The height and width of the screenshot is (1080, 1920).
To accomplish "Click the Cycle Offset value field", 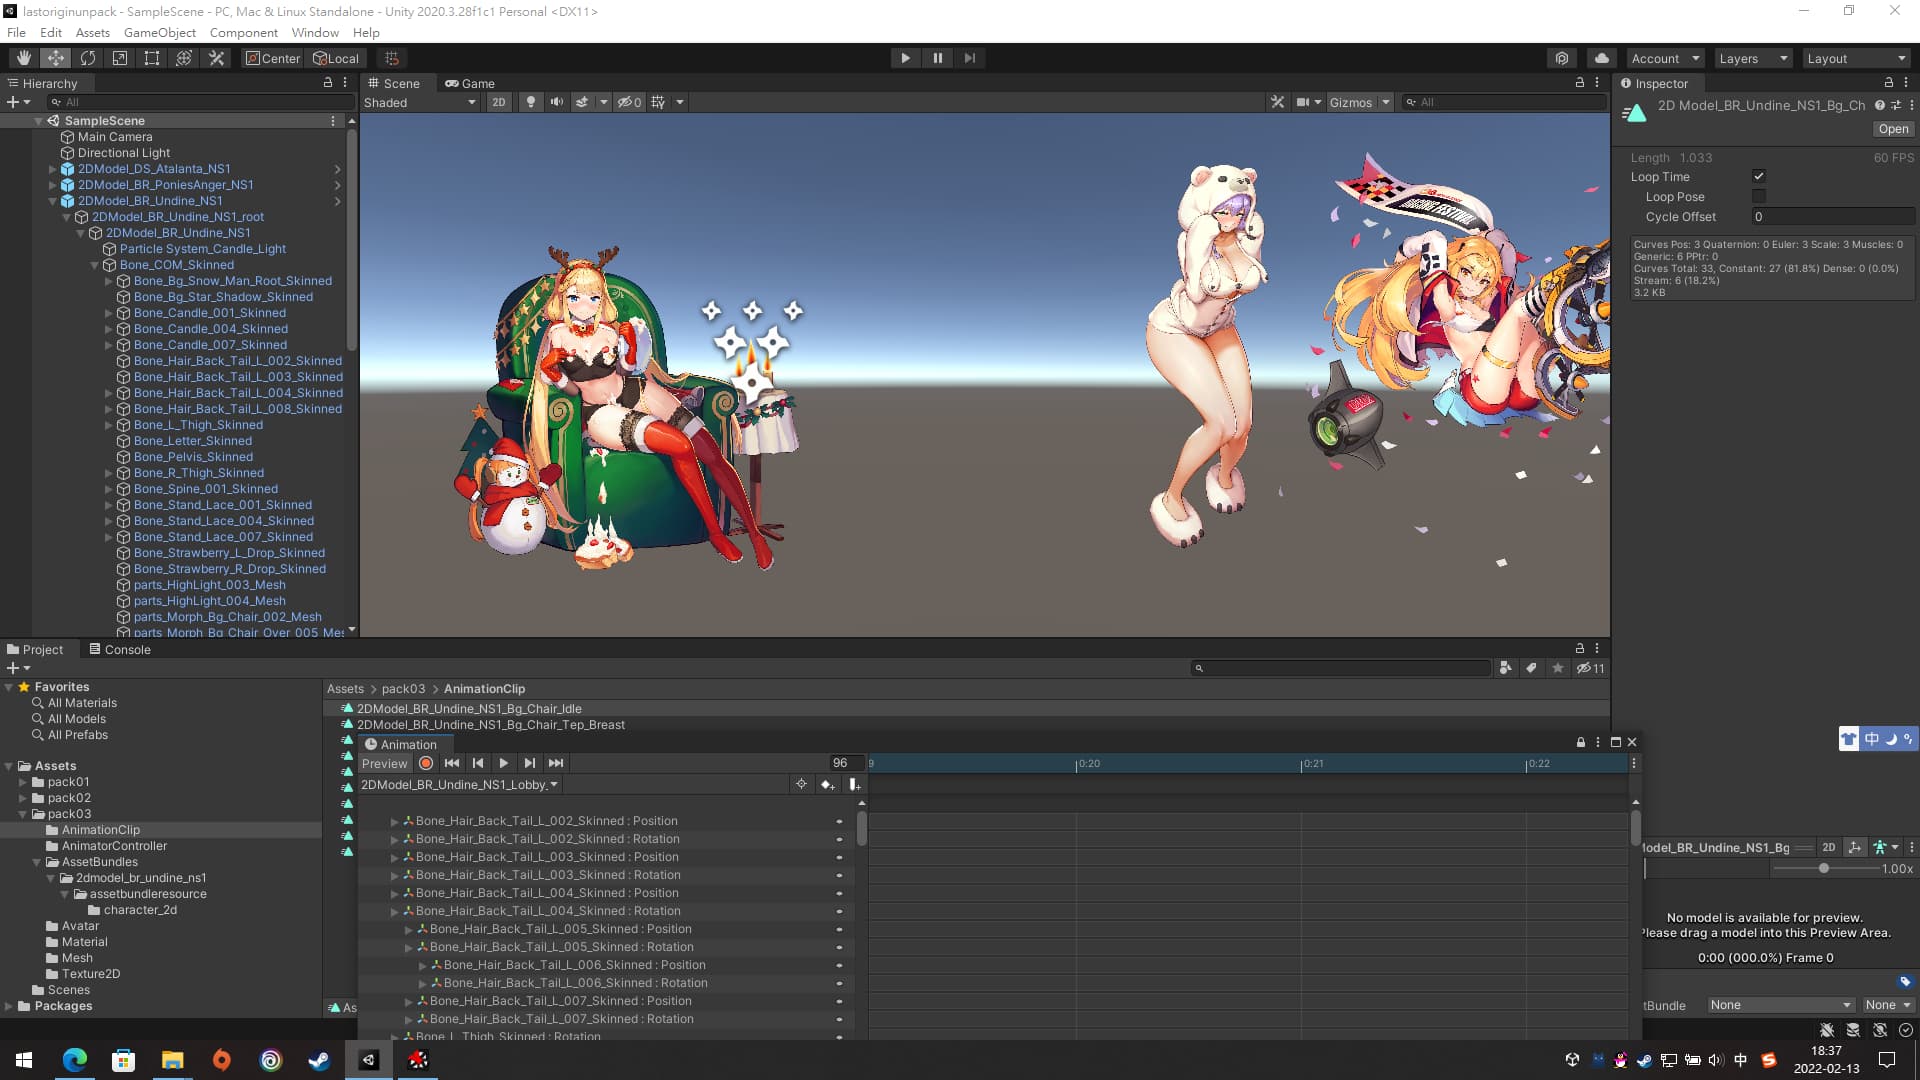I will click(1832, 217).
